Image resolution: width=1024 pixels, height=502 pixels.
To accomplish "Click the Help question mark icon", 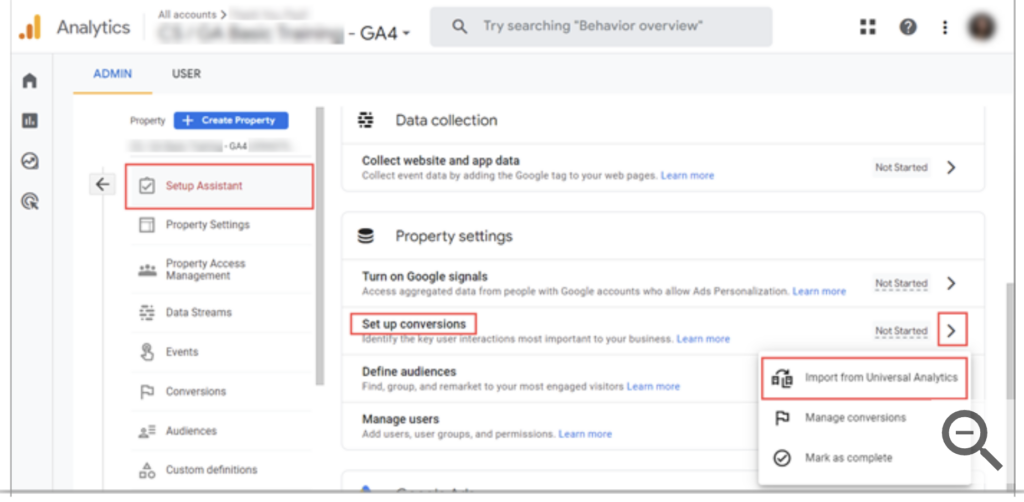I will pyautogui.click(x=908, y=28).
